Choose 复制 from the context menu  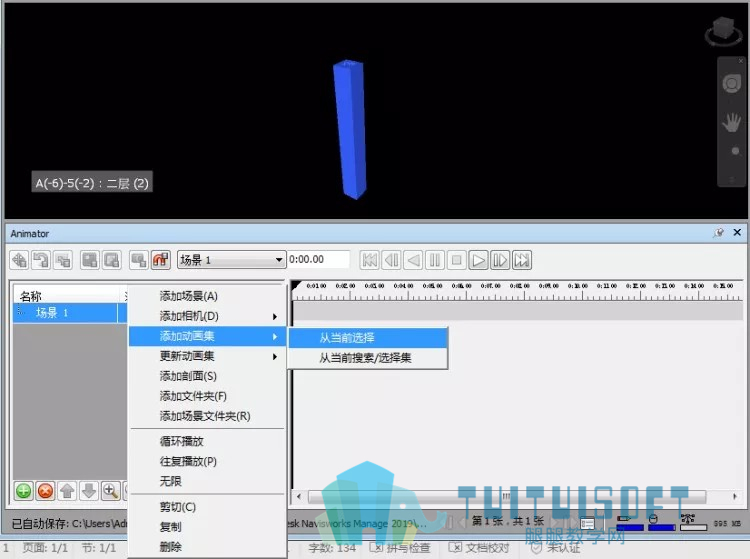click(208, 527)
